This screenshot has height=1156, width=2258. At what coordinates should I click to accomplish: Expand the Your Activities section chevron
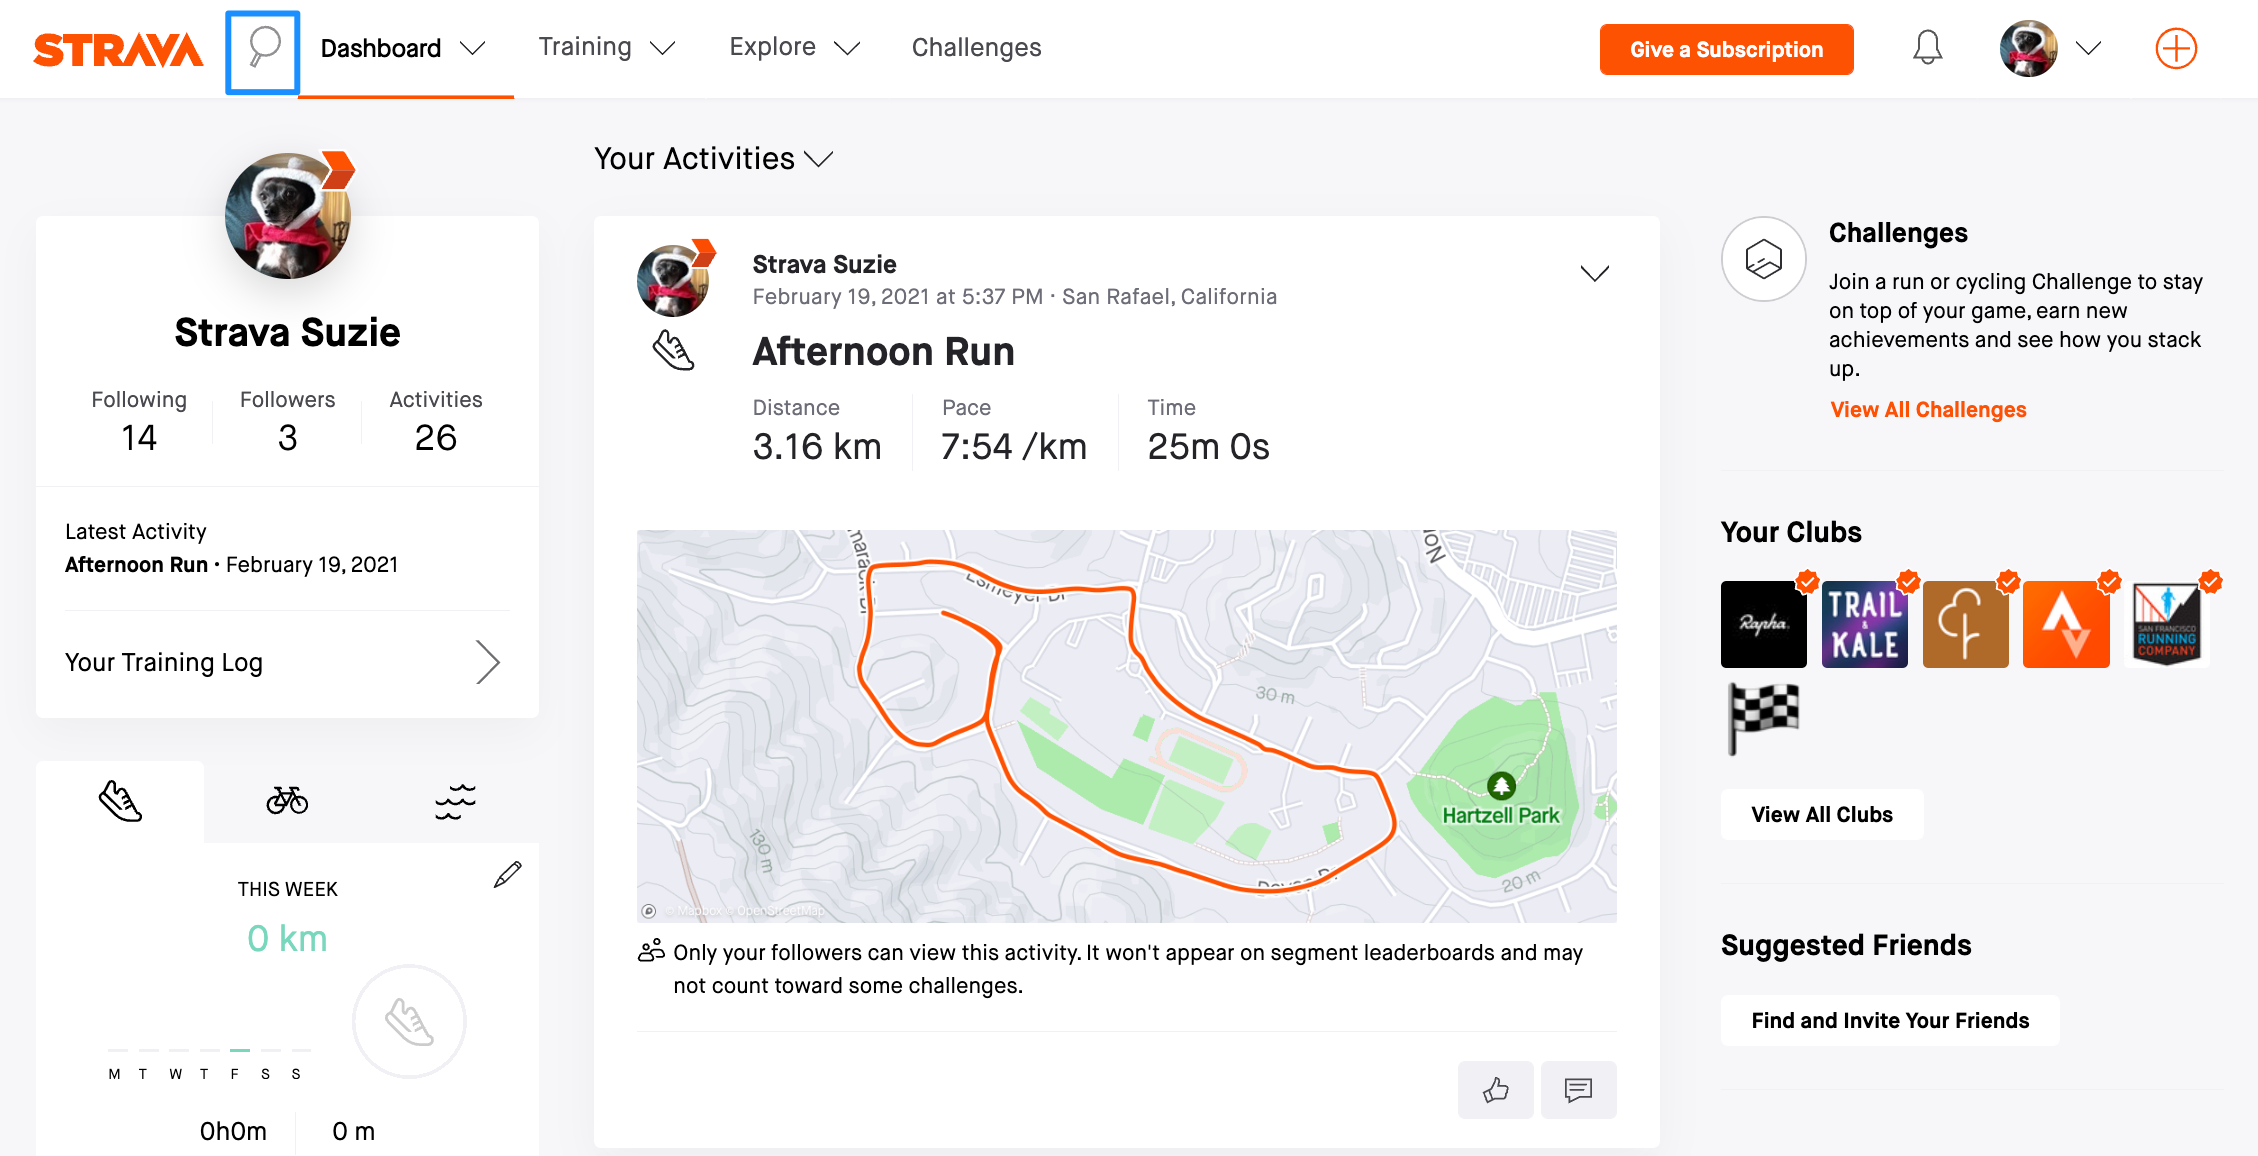(819, 159)
